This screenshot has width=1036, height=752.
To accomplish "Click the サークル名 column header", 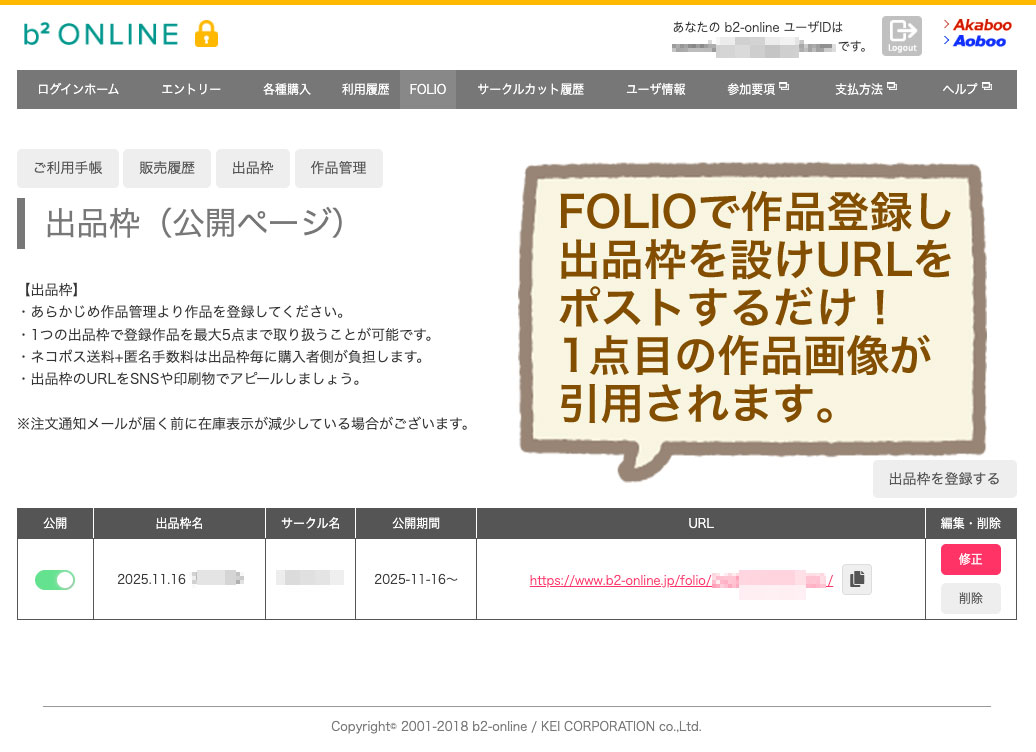I will click(311, 523).
